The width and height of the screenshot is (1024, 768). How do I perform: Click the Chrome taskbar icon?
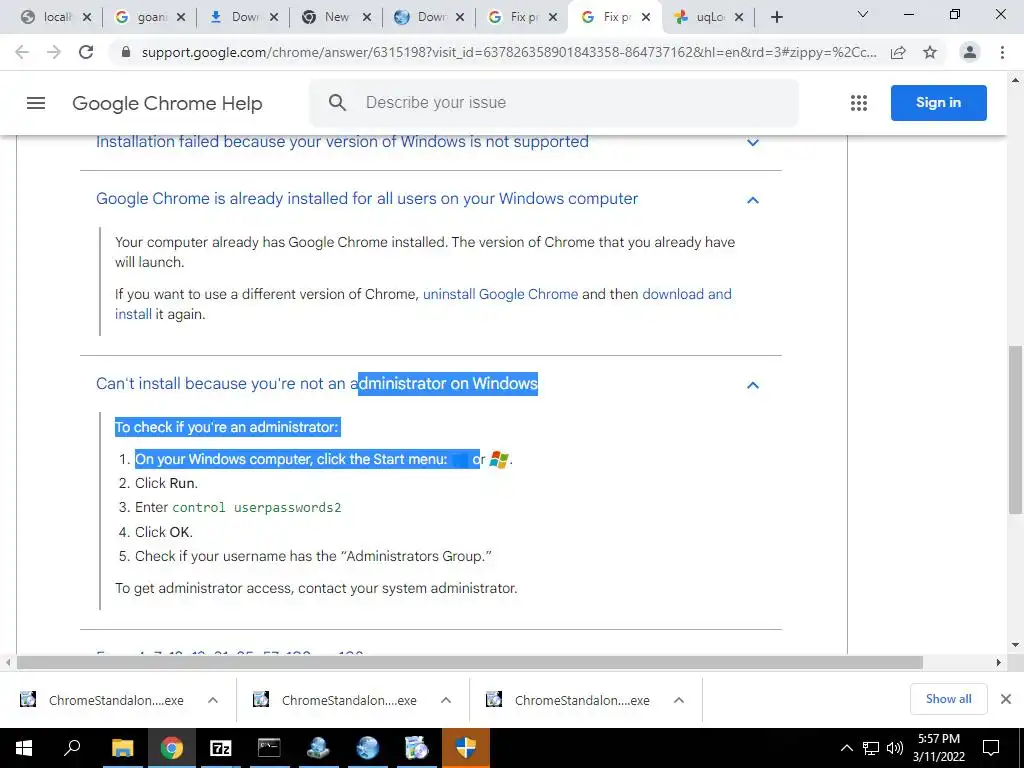coord(171,748)
